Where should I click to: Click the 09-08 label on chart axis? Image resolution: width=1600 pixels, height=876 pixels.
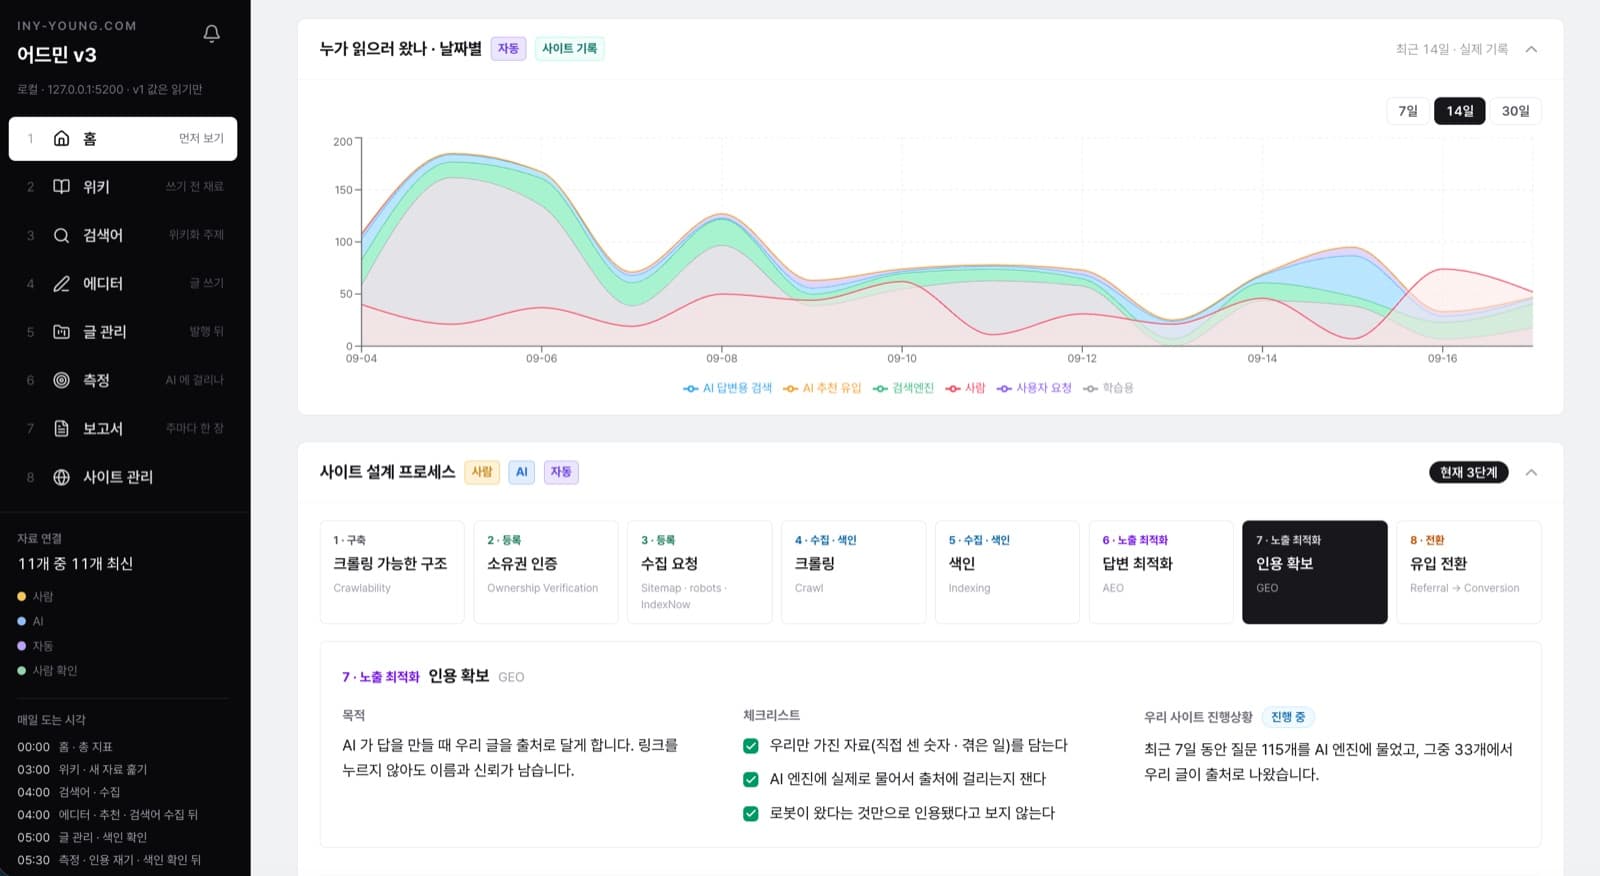pos(721,358)
